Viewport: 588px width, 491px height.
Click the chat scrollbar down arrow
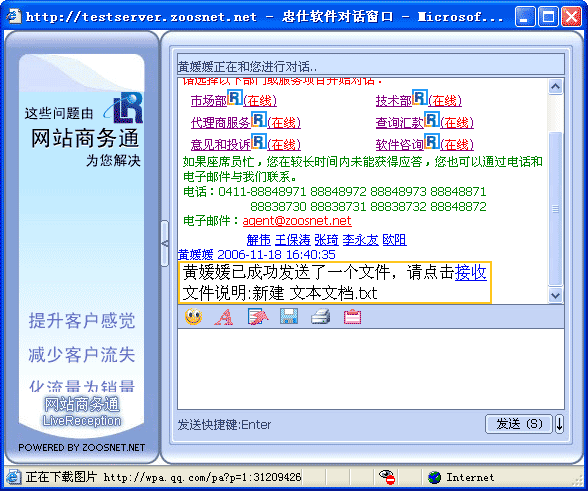(555, 295)
